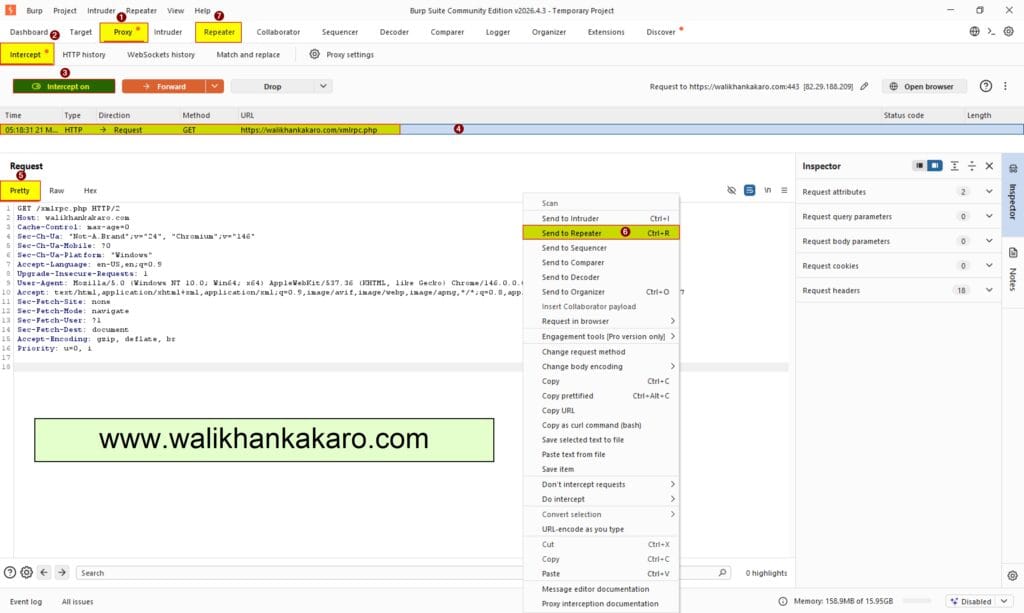
Task: Open Request in browser submenu
Action: click(x=601, y=321)
